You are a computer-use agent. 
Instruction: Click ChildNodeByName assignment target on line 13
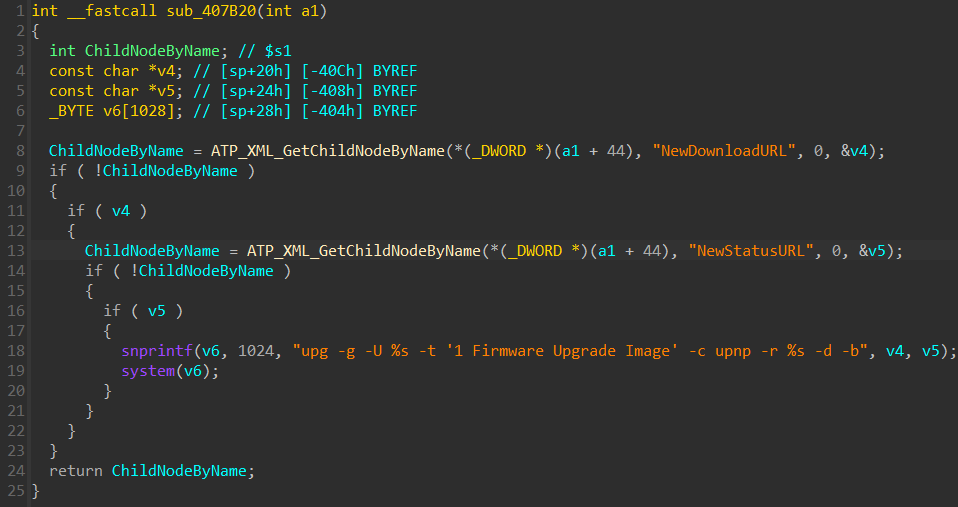point(152,251)
